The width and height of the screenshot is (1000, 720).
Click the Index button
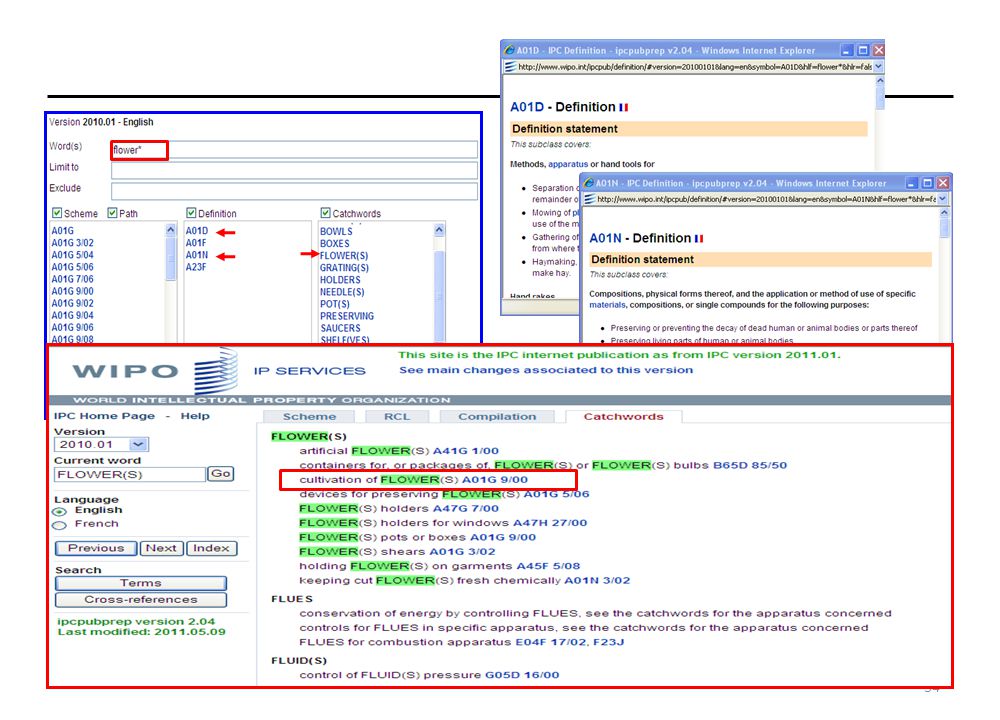click(211, 548)
